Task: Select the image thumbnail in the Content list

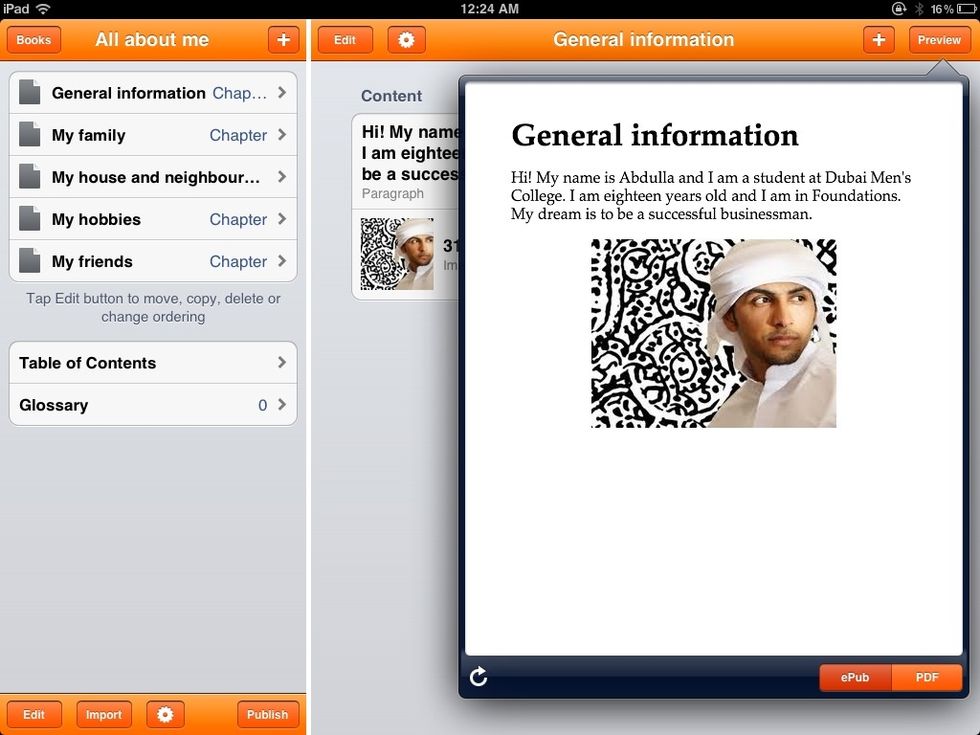Action: coord(397,254)
